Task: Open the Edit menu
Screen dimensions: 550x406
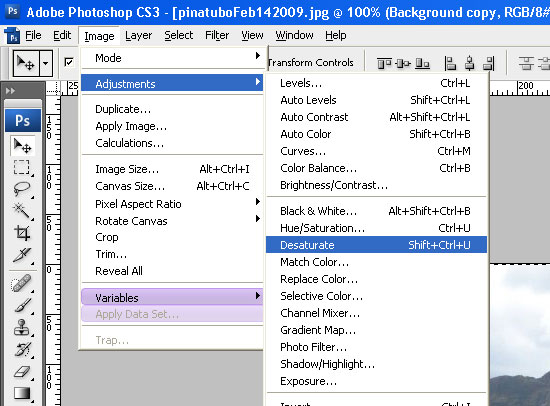Action: (x=62, y=35)
